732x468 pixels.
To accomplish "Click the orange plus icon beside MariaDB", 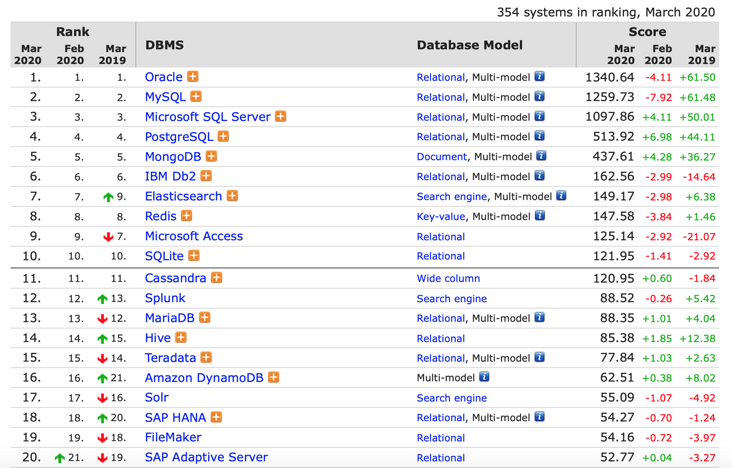I will [205, 318].
